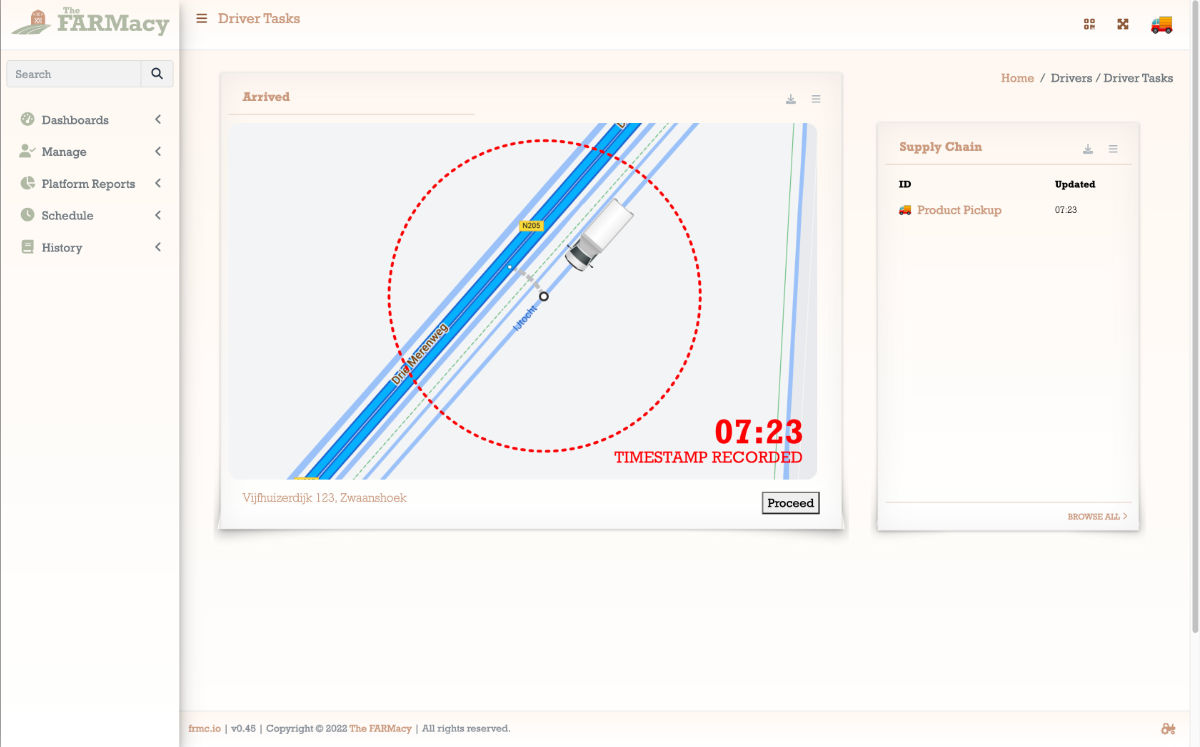Click the Product Pickup truck icon

click(x=905, y=210)
